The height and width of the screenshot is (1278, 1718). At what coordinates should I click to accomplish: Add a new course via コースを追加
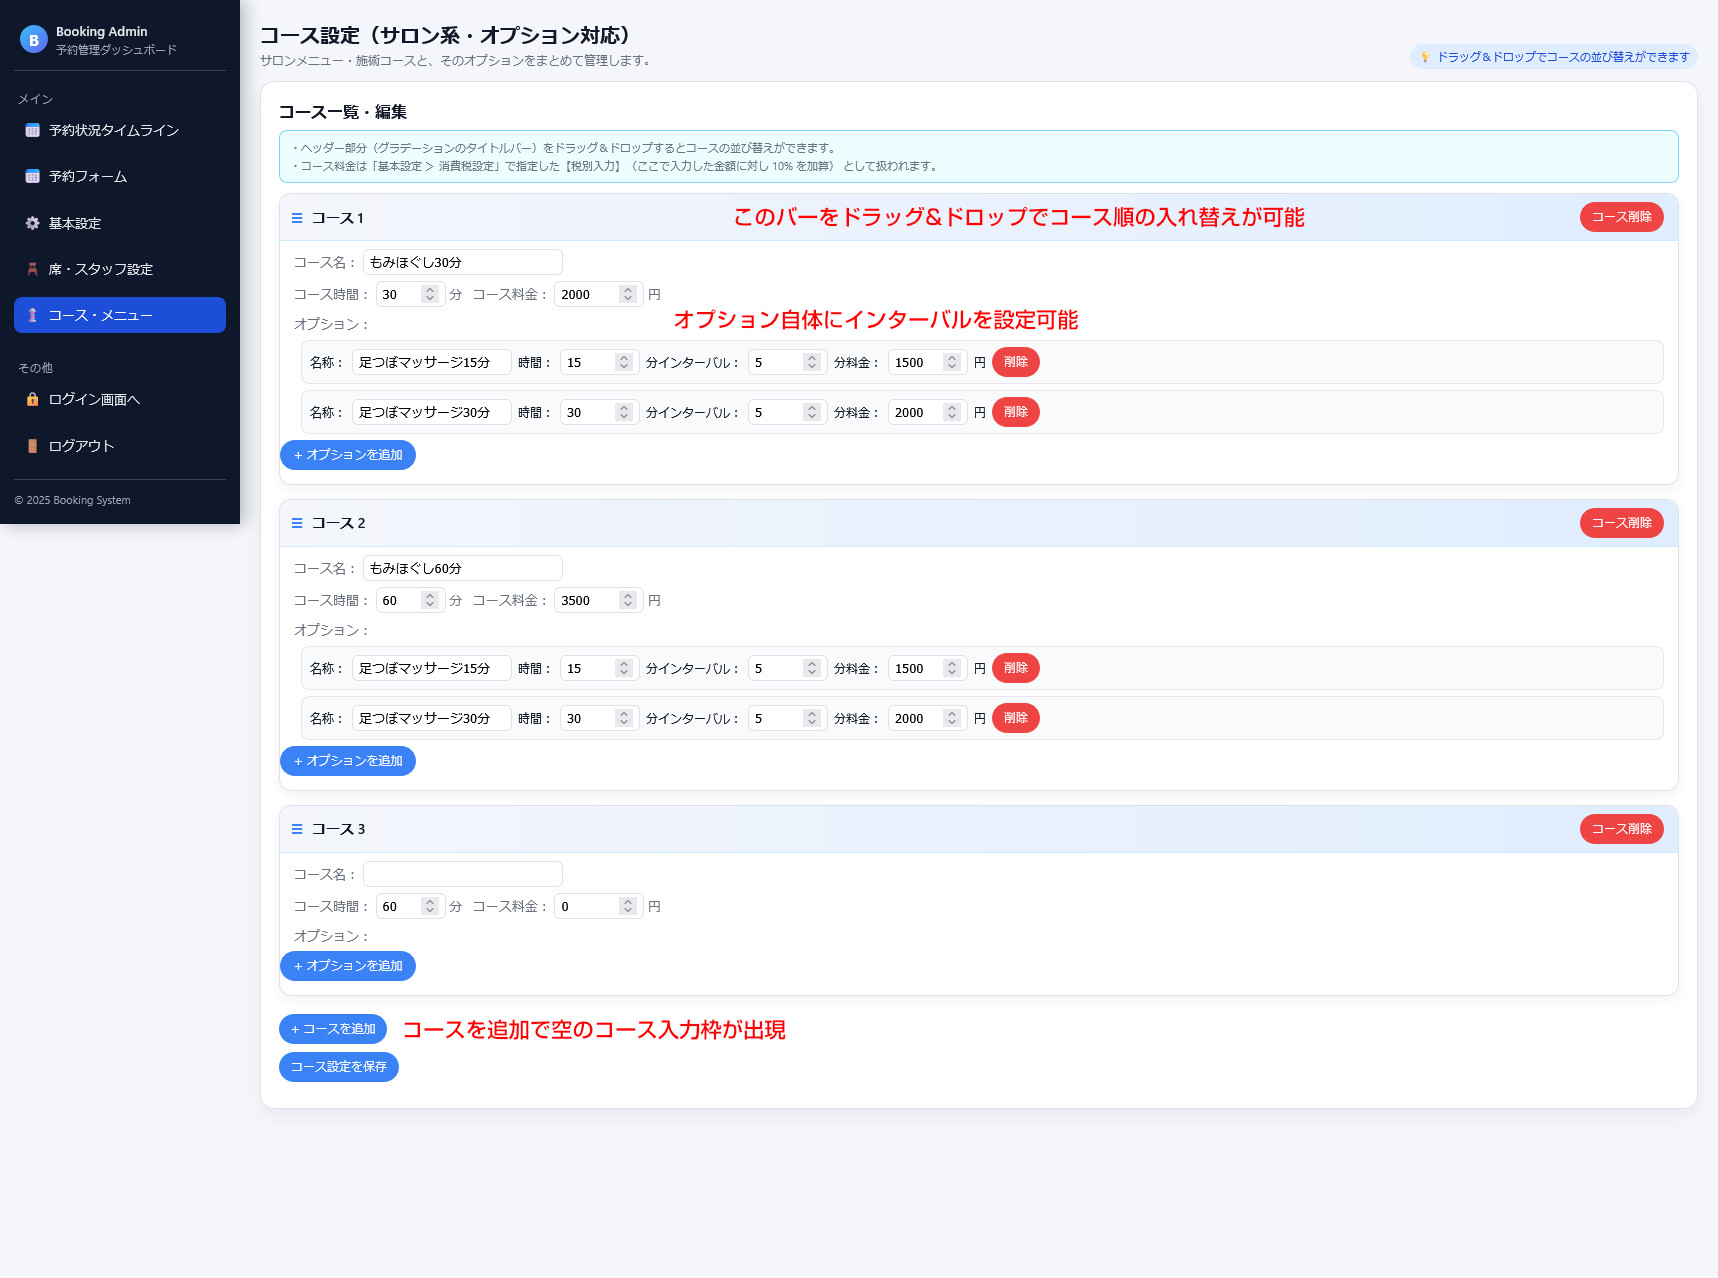(x=332, y=1029)
